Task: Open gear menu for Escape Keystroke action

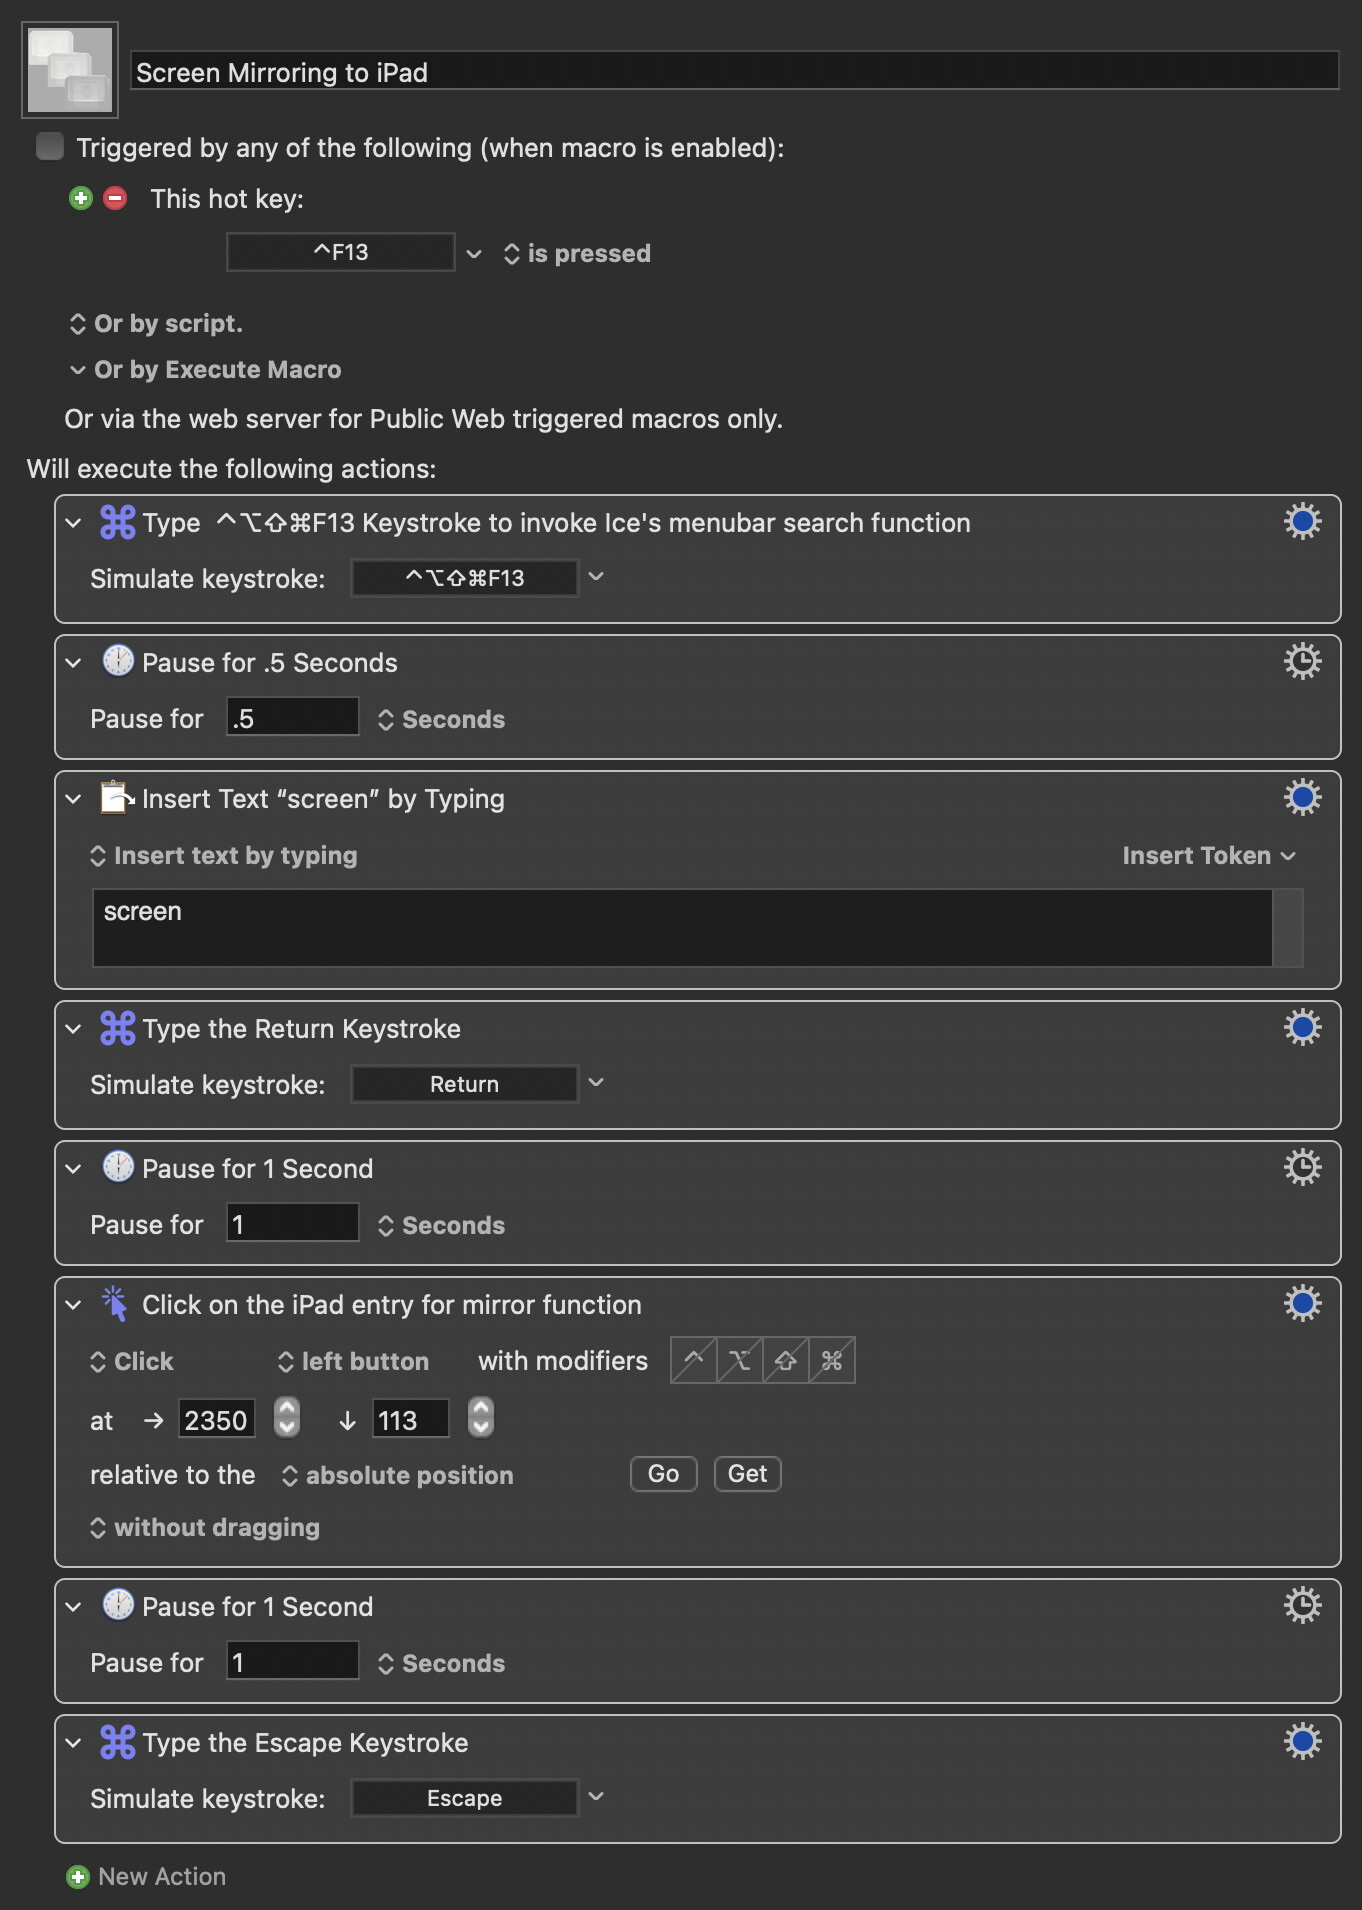Action: pos(1302,1742)
